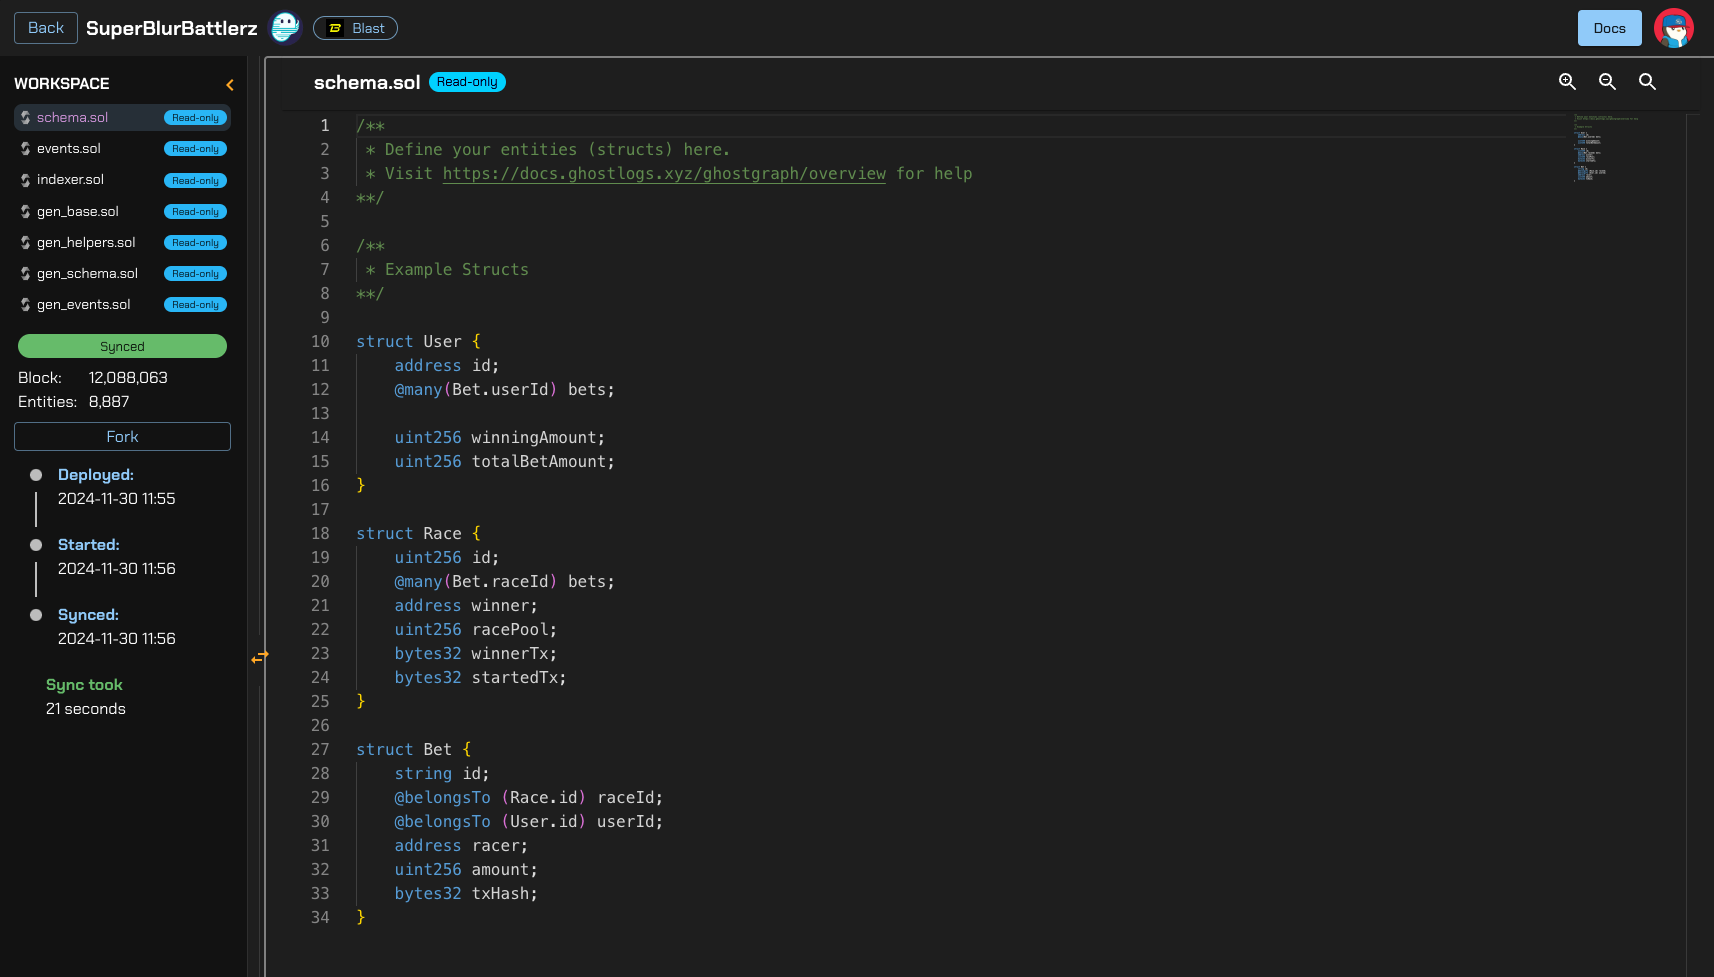
Task: Toggle Read-only on gen_events.sol
Action: click(x=195, y=304)
